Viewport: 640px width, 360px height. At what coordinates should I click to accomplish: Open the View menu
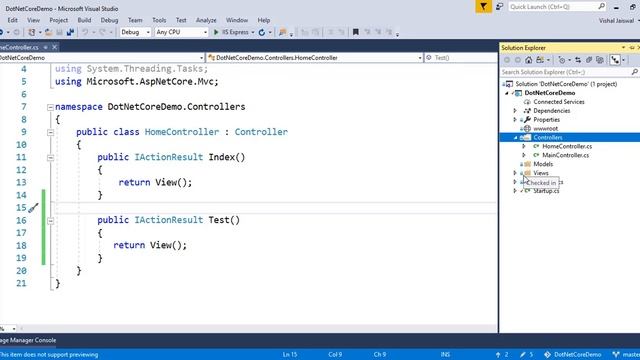click(33, 20)
